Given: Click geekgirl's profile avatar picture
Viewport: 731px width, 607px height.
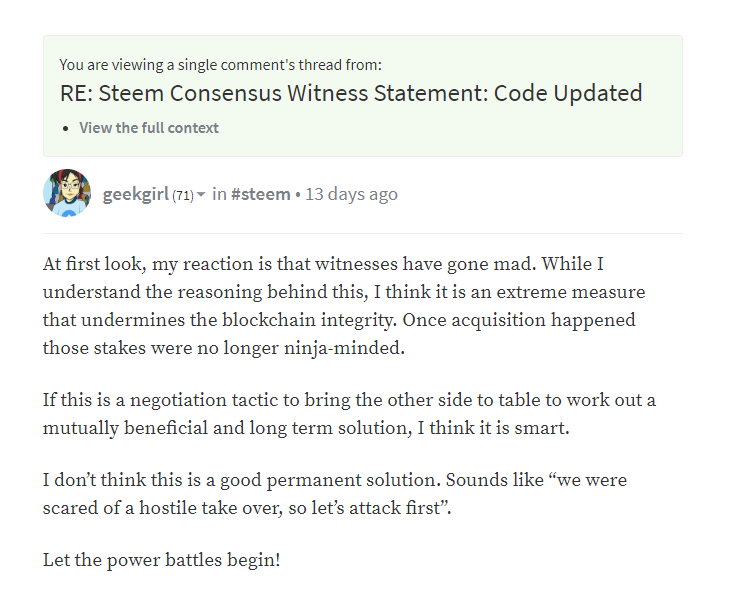Looking at the screenshot, I should (67, 194).
